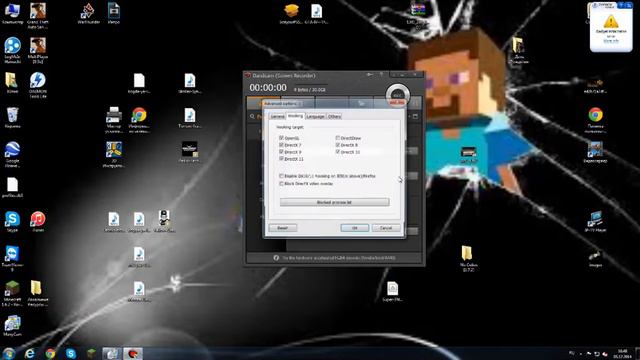Toggle the OpenGL hooking checkbox

281,138
